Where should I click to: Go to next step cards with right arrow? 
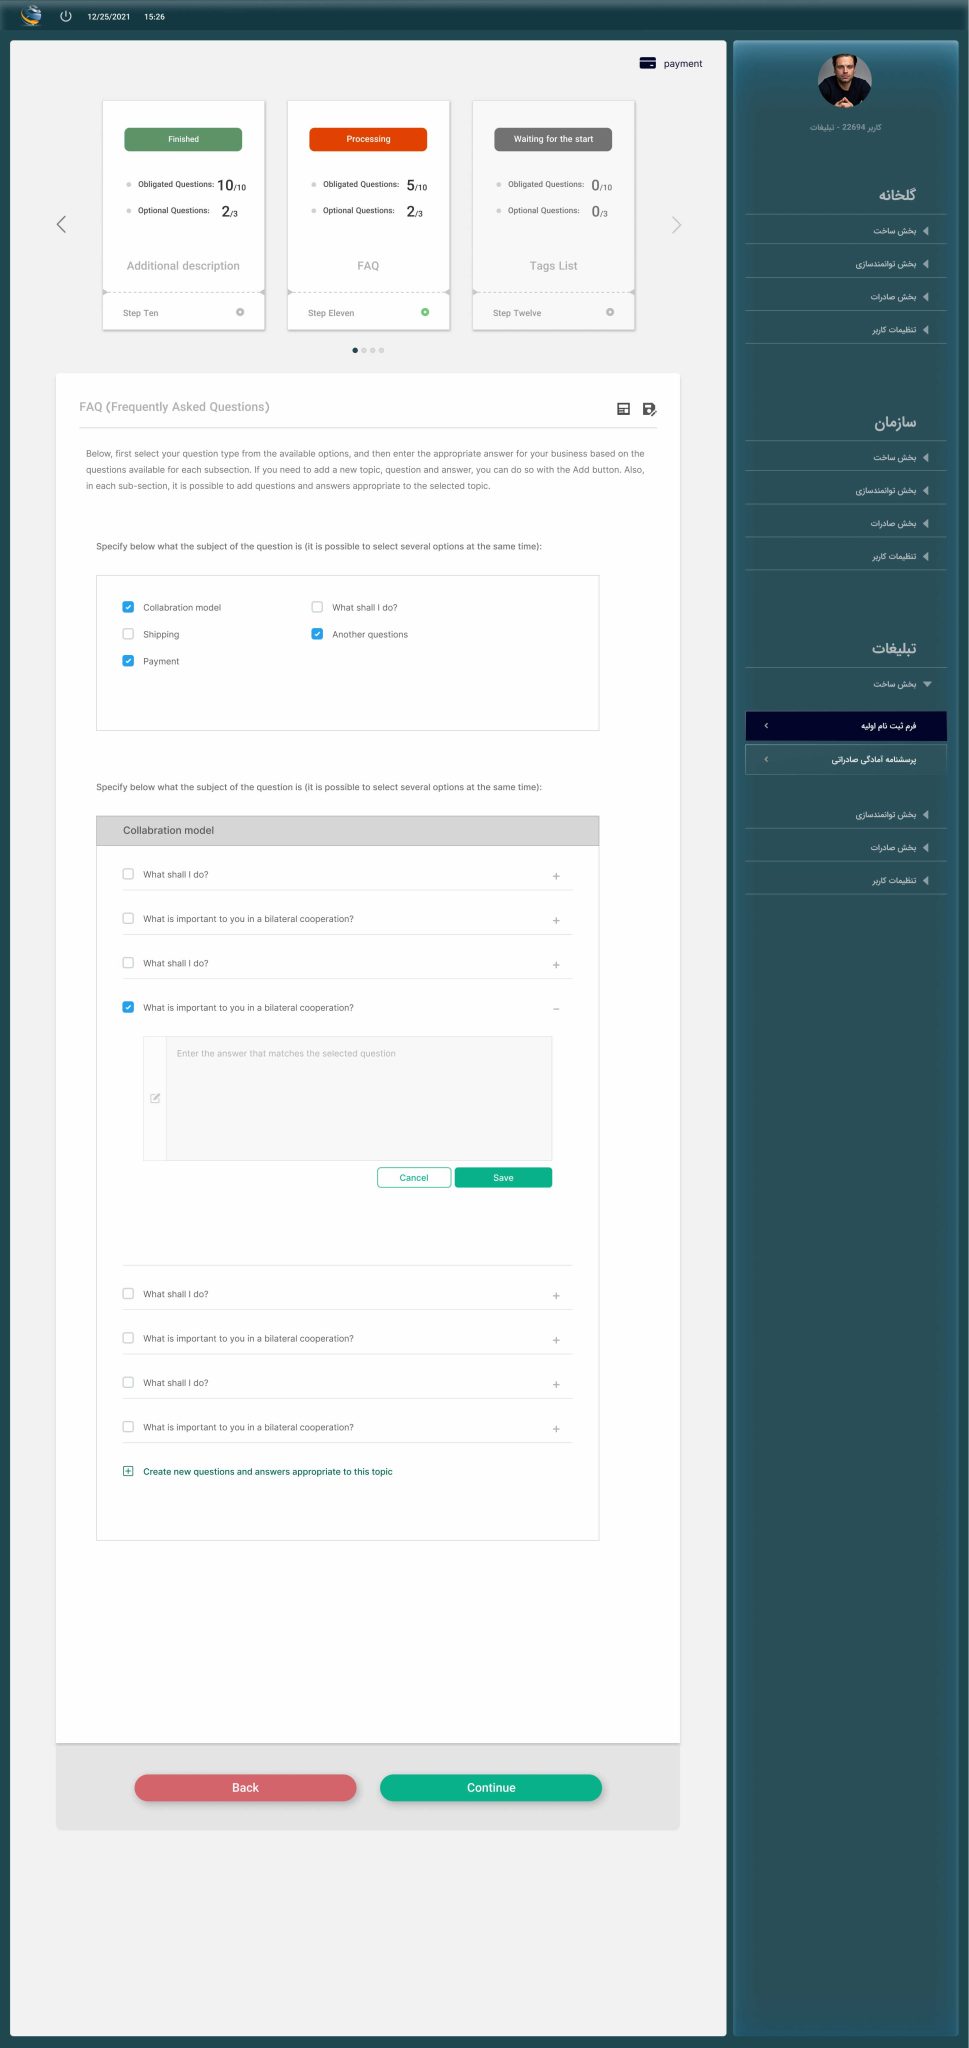coord(676,224)
